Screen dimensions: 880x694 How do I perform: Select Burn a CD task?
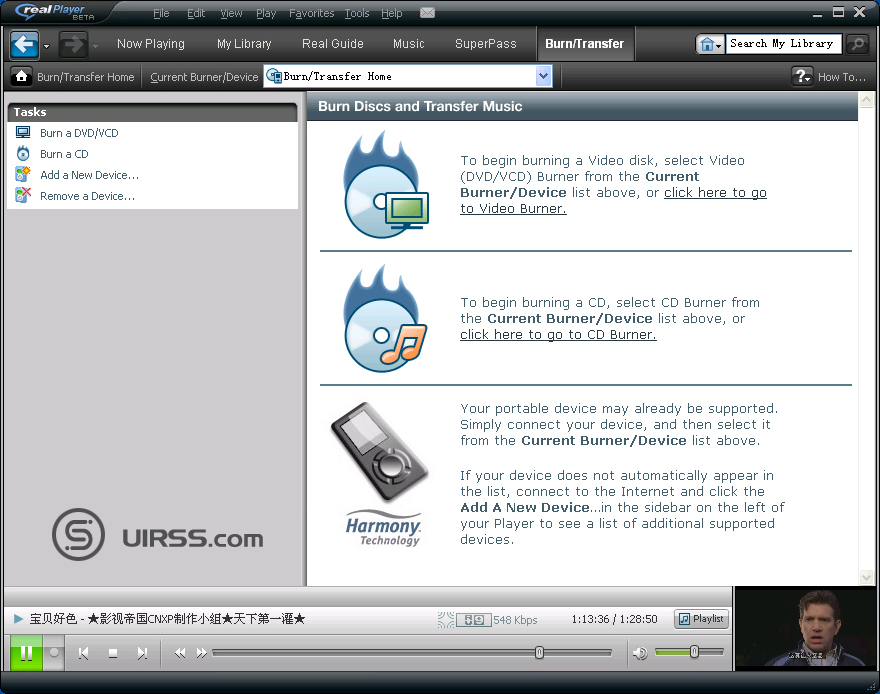coord(64,154)
